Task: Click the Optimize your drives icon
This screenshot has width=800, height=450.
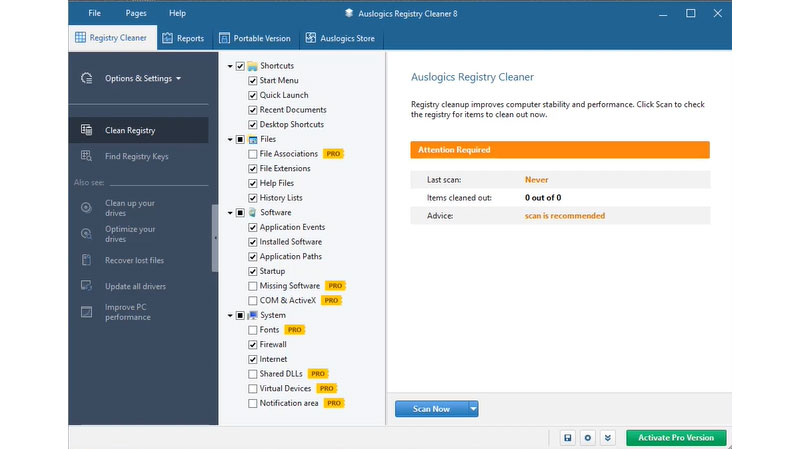Action: point(86,234)
